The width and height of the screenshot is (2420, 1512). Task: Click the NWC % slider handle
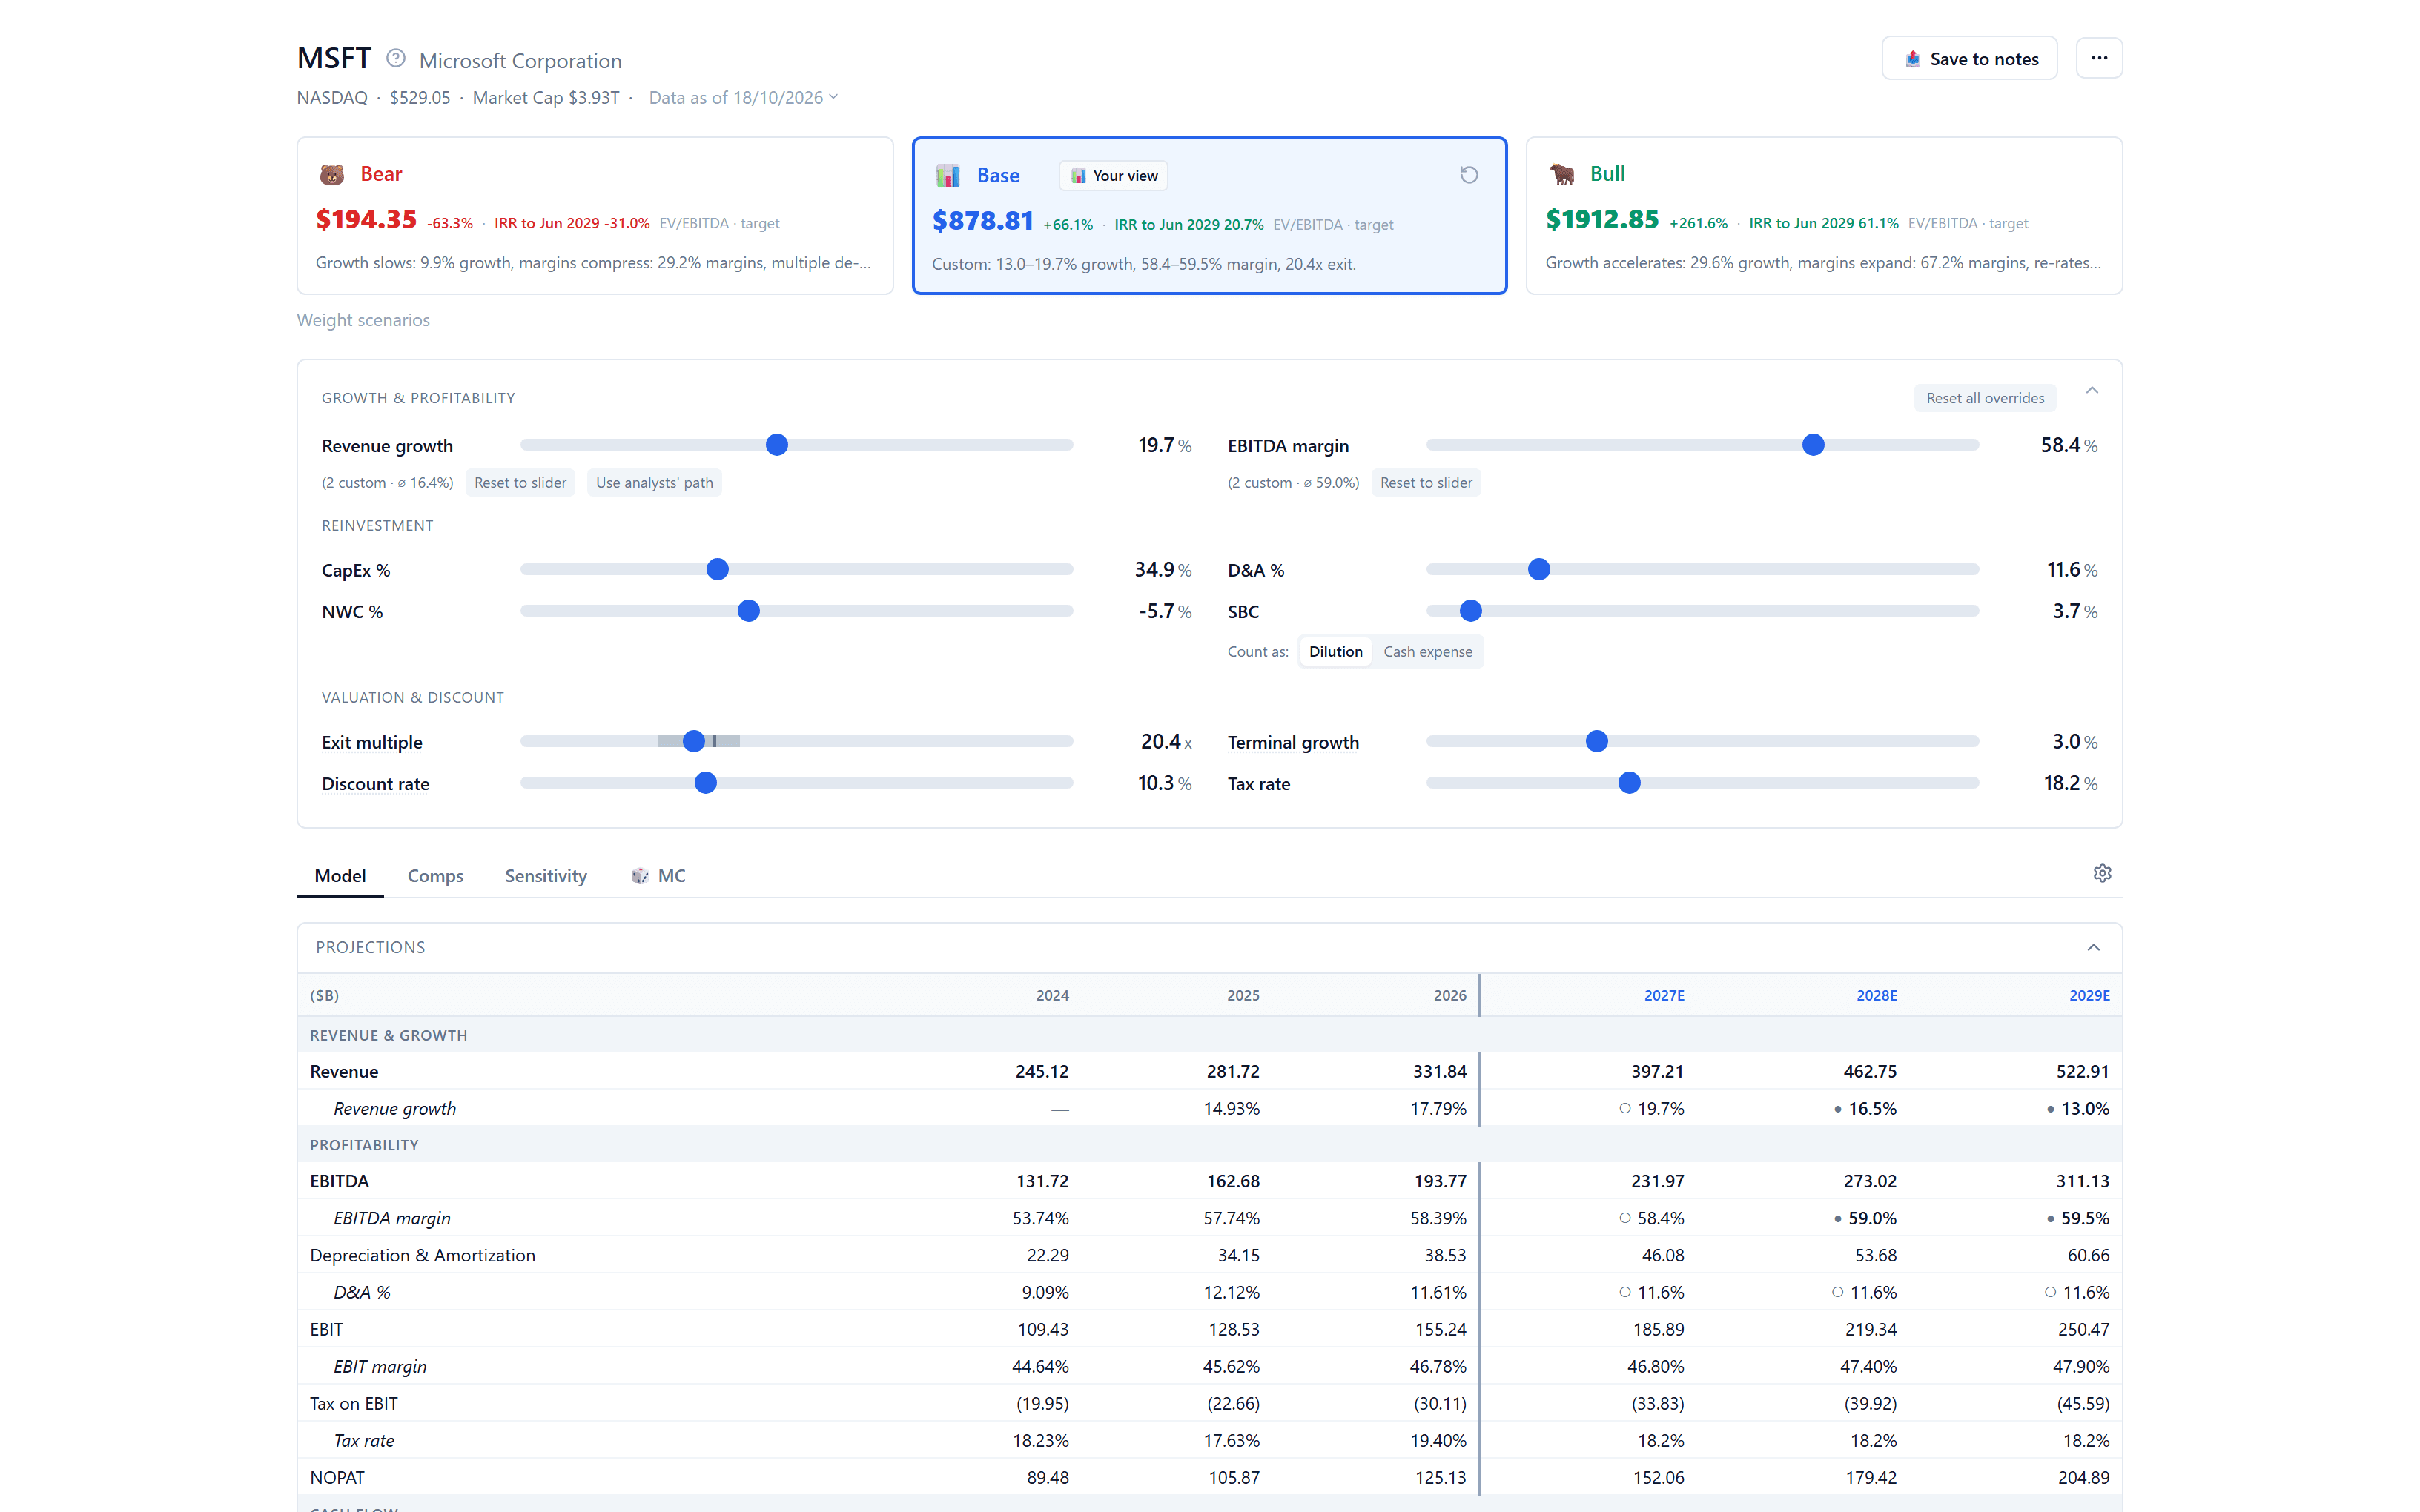(x=748, y=611)
